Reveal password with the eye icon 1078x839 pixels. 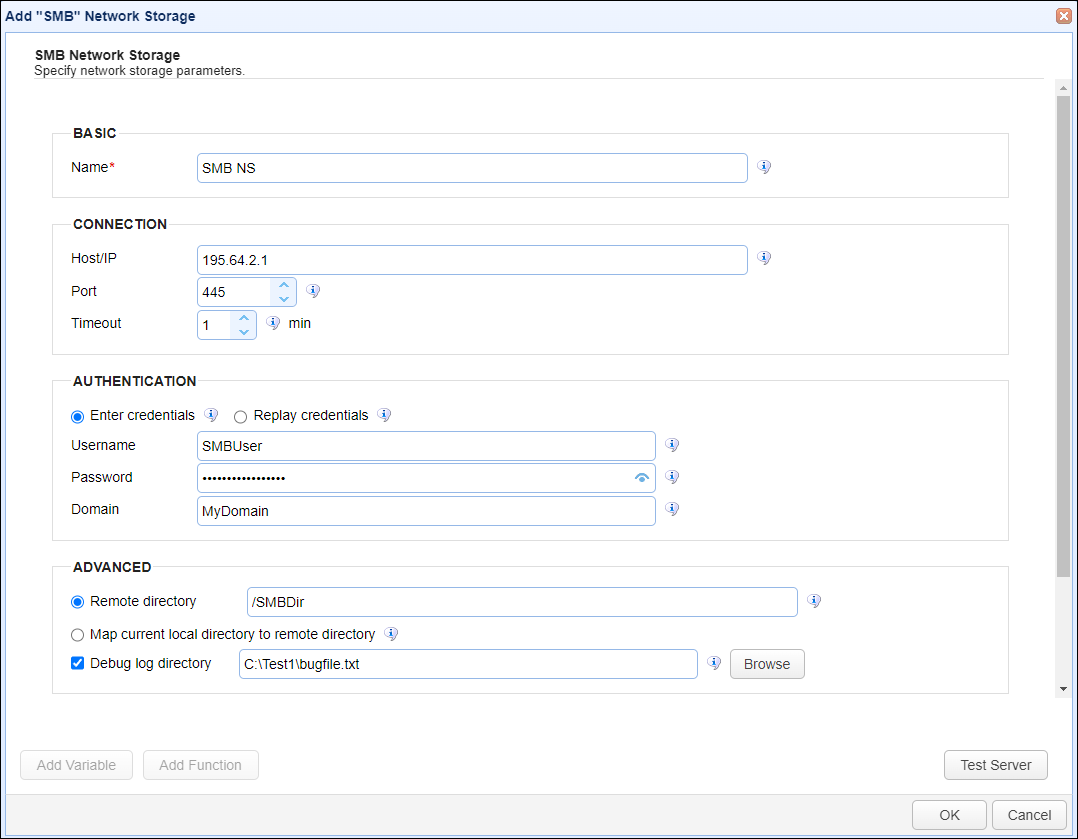tap(641, 478)
